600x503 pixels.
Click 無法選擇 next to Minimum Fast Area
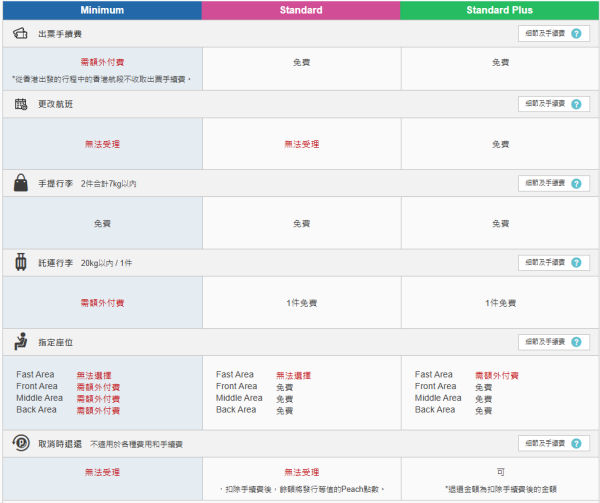[x=94, y=376]
